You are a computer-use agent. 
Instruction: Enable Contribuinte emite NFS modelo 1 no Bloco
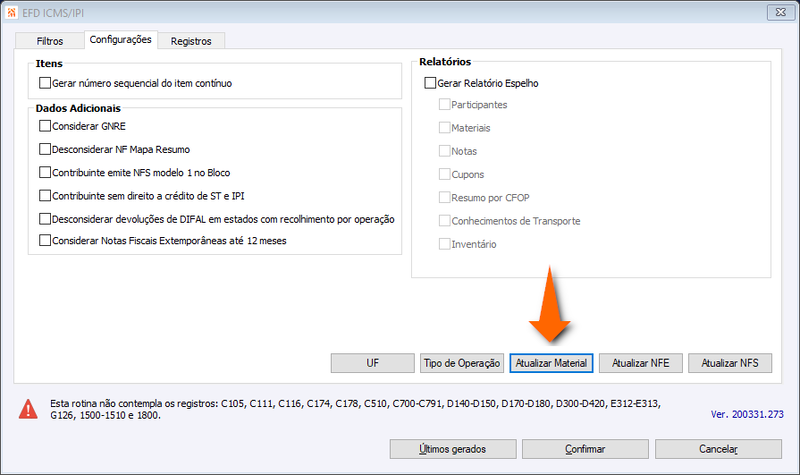click(45, 172)
